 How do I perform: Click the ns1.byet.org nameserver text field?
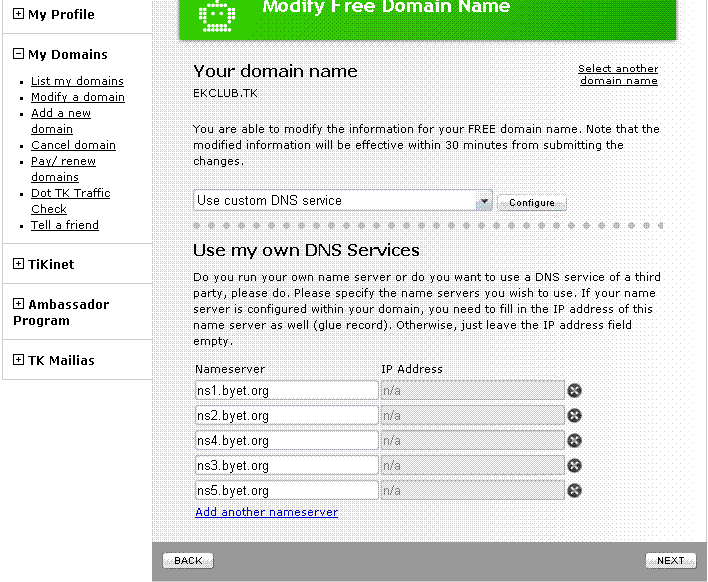[286, 391]
